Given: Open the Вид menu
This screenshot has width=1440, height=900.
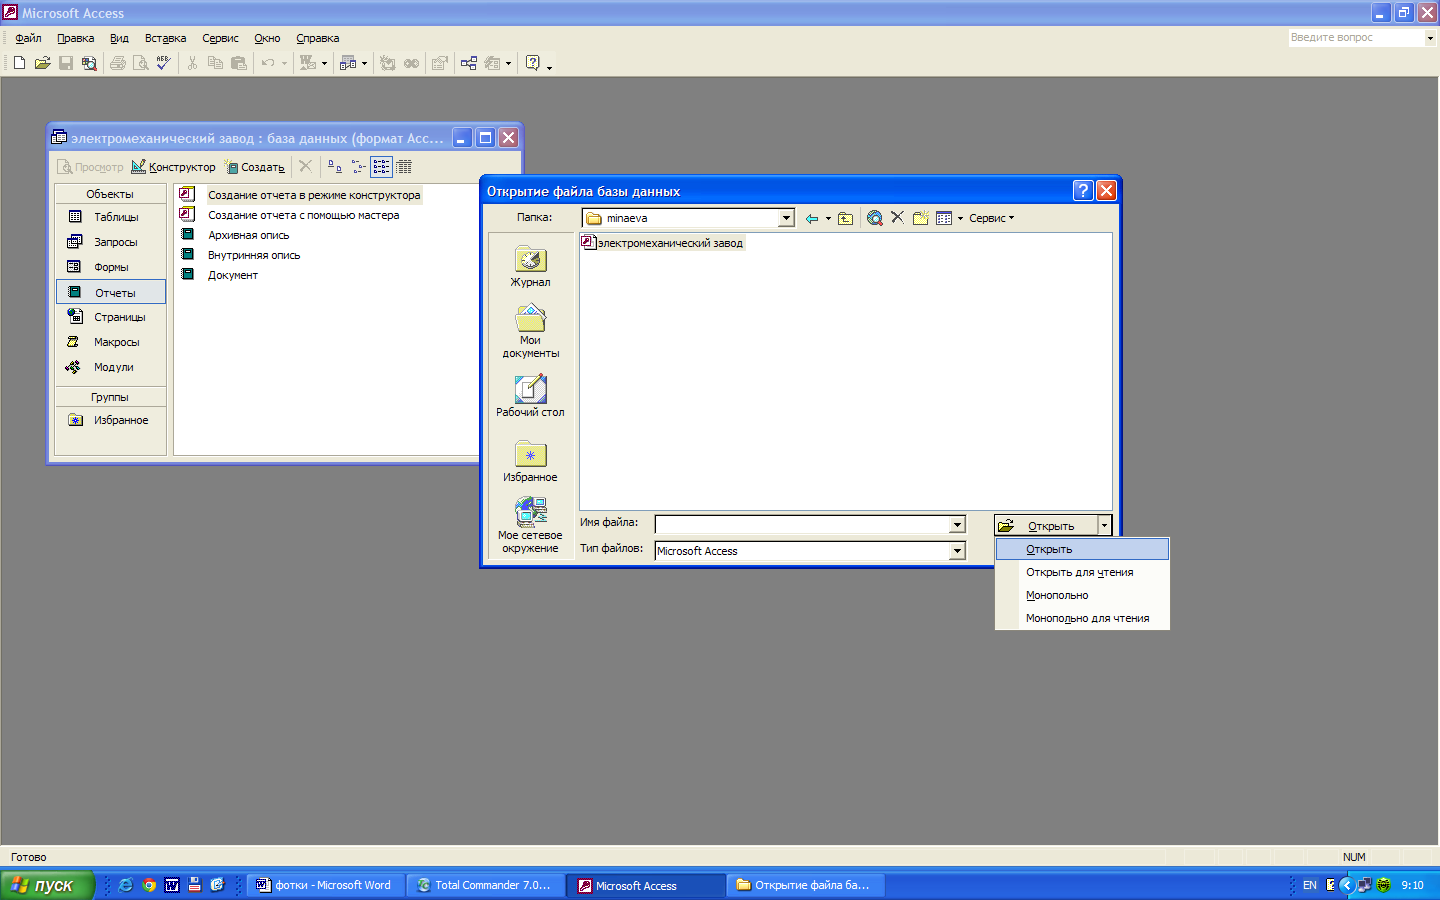Looking at the screenshot, I should [x=119, y=38].
